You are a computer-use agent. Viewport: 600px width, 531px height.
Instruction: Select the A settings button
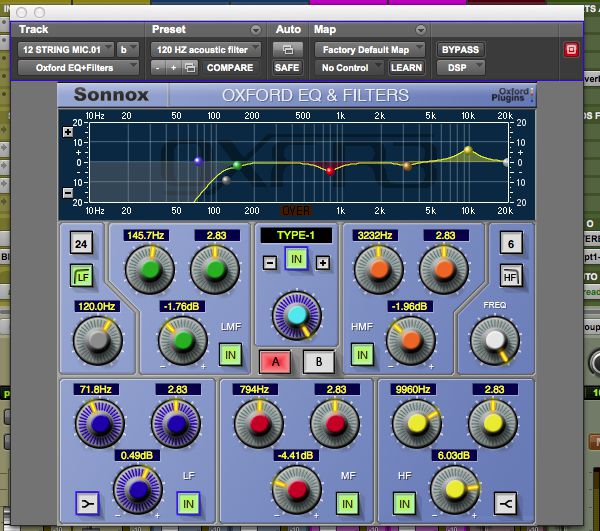pyautogui.click(x=275, y=362)
